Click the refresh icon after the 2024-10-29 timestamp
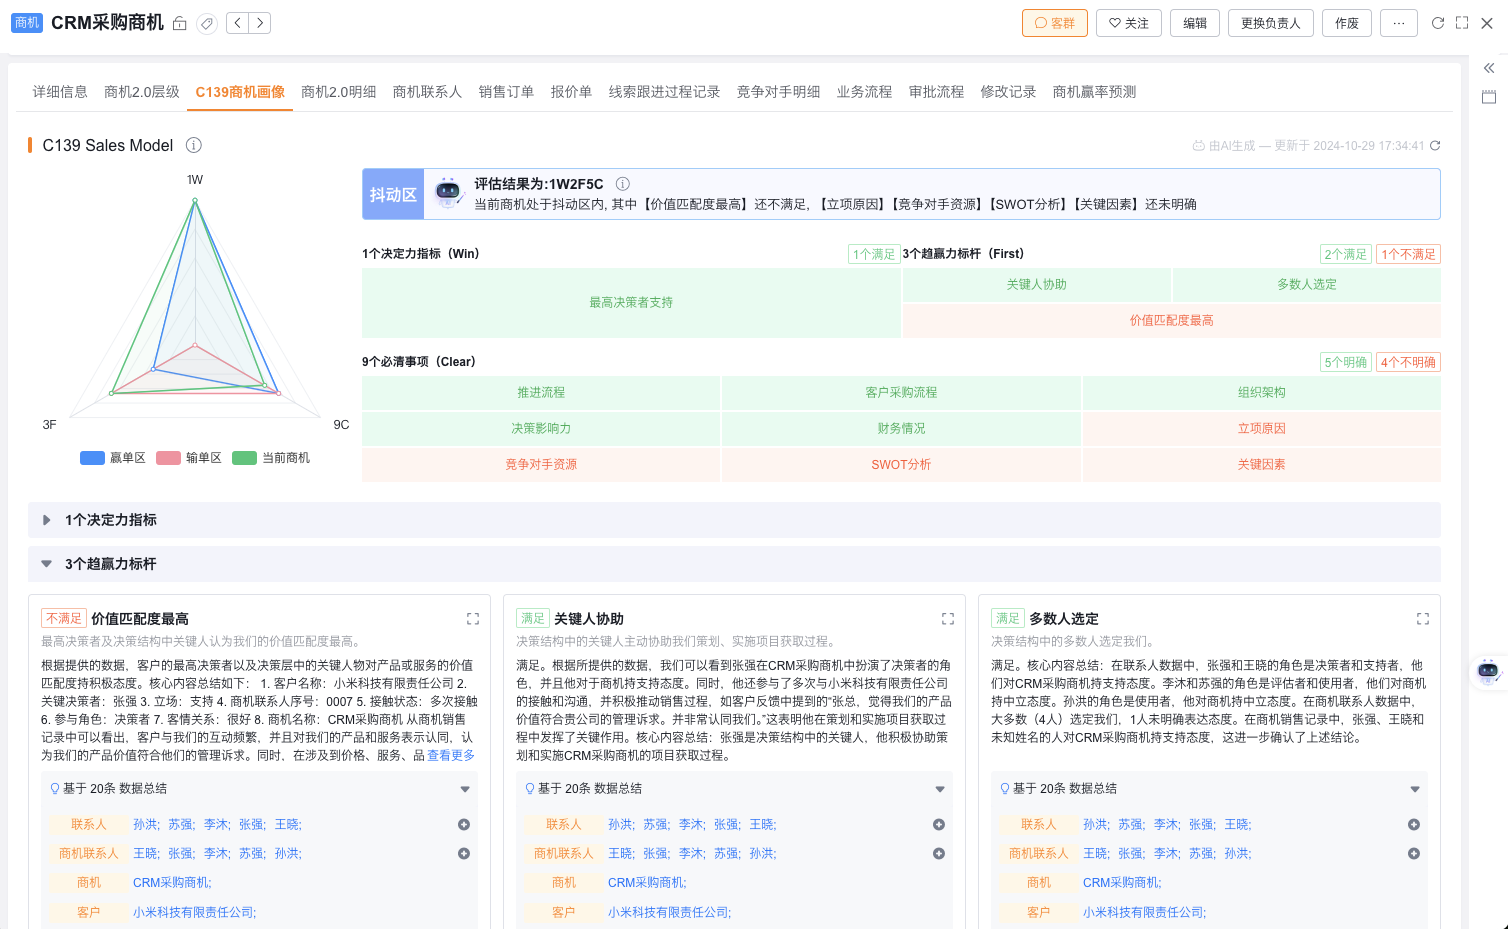This screenshot has width=1508, height=929. [1436, 145]
